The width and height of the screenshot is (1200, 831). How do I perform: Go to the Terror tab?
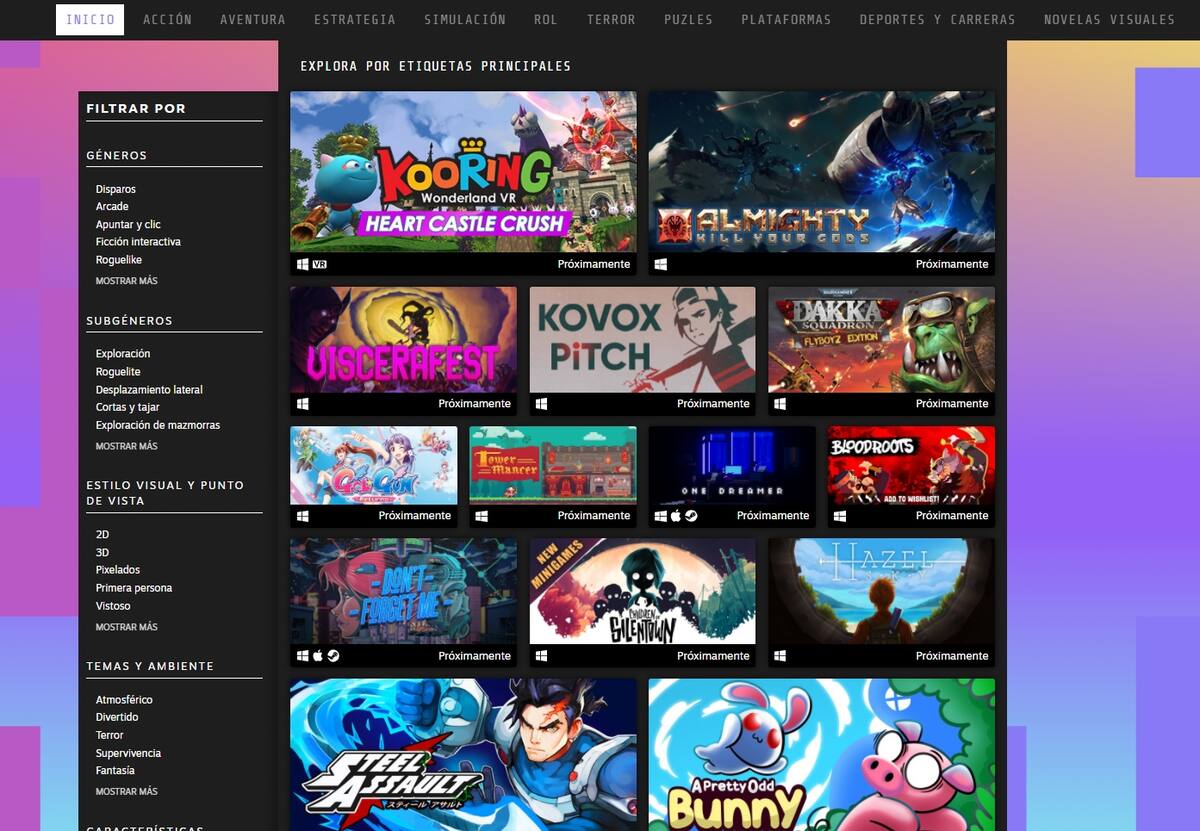point(611,20)
